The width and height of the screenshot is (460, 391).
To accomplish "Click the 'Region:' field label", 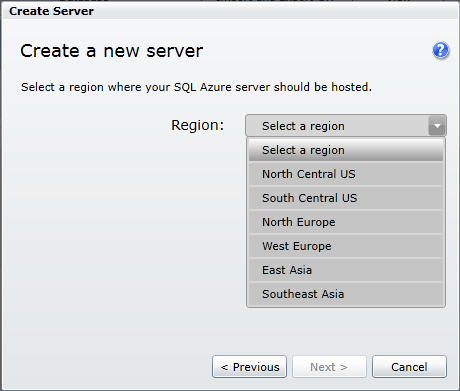I will 198,125.
